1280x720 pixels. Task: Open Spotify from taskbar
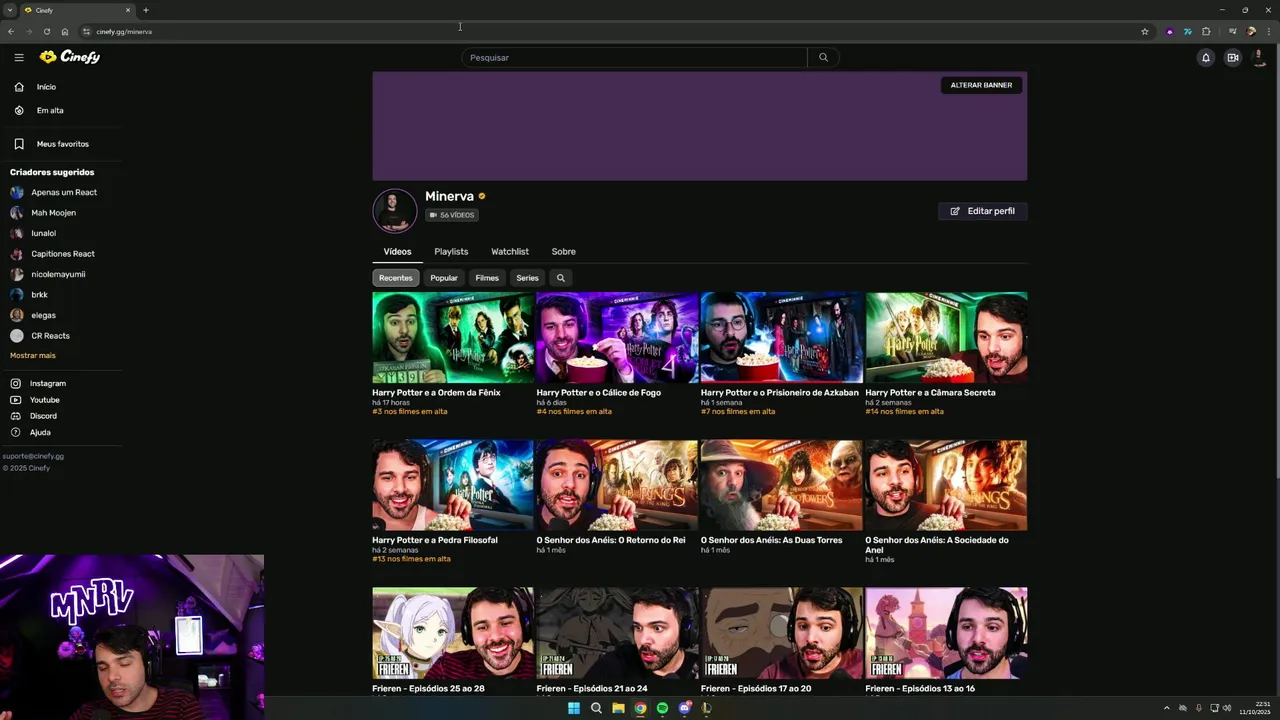pyautogui.click(x=662, y=708)
